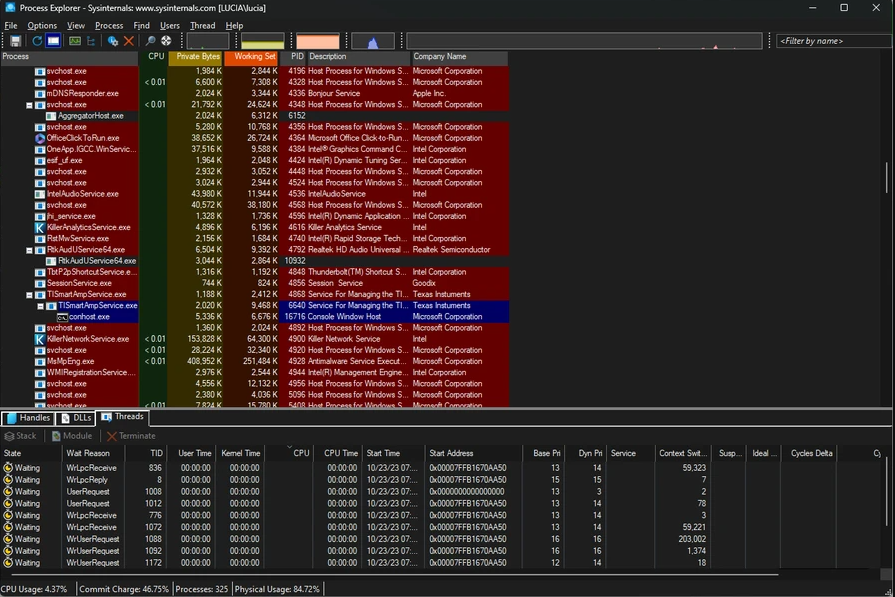Click the orange memory usage mini graph
This screenshot has width=895, height=597.
click(318, 42)
